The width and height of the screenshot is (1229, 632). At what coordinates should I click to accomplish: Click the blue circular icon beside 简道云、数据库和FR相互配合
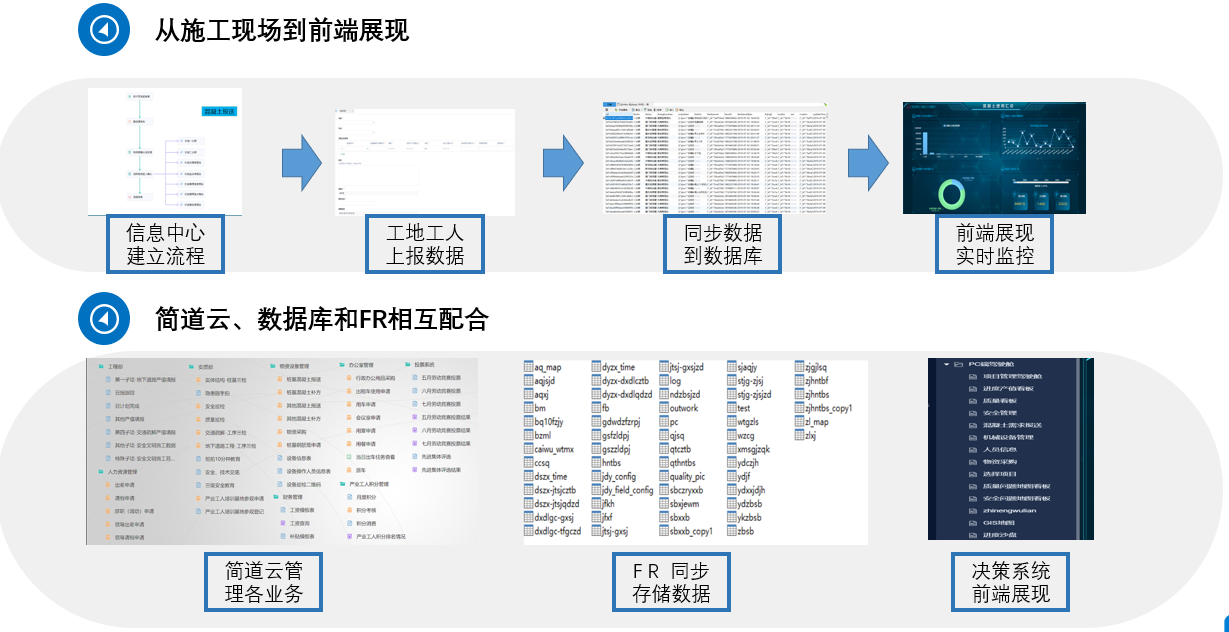click(x=104, y=319)
